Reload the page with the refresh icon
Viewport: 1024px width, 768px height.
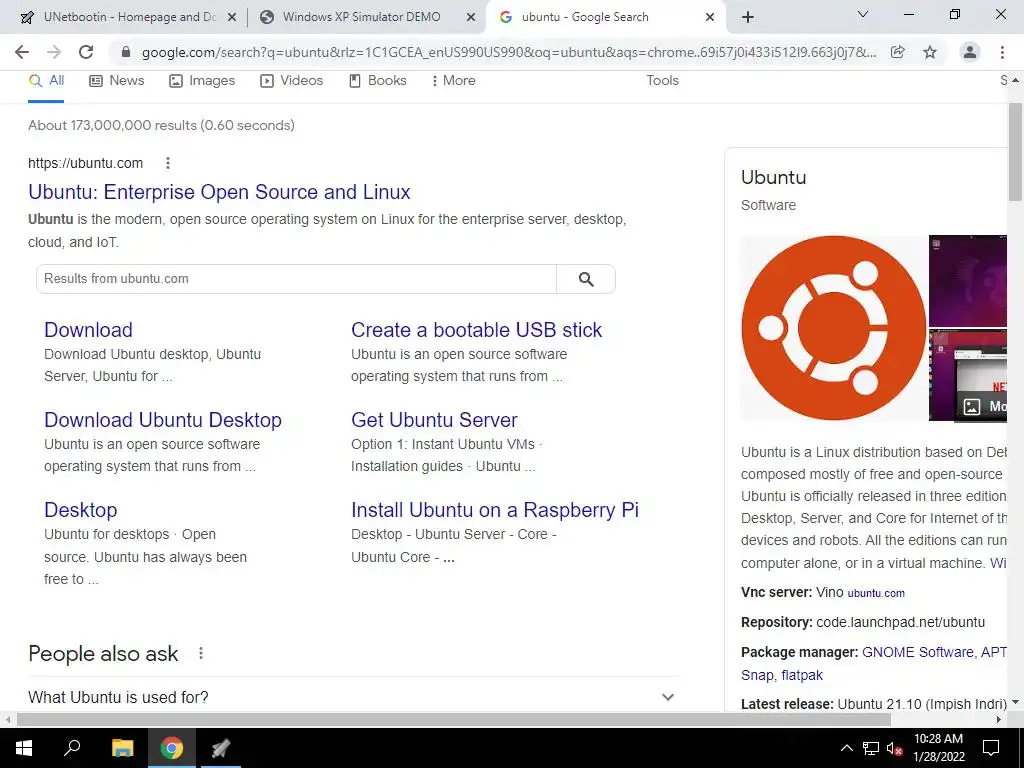86,52
